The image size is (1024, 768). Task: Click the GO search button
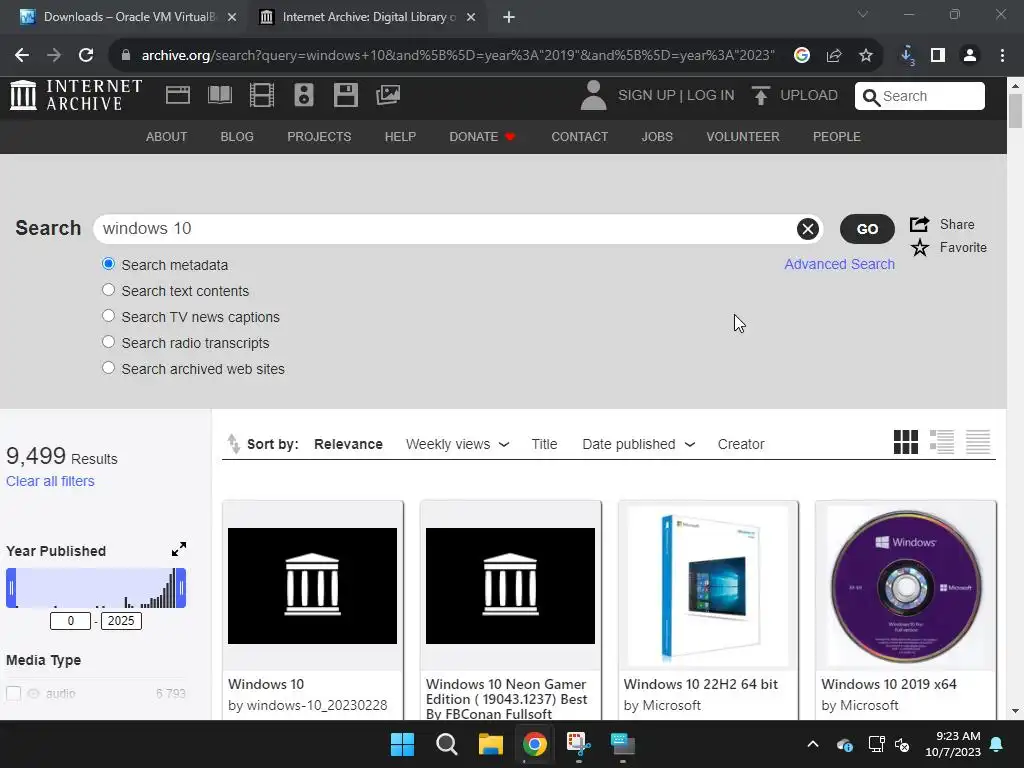pyautogui.click(x=867, y=229)
